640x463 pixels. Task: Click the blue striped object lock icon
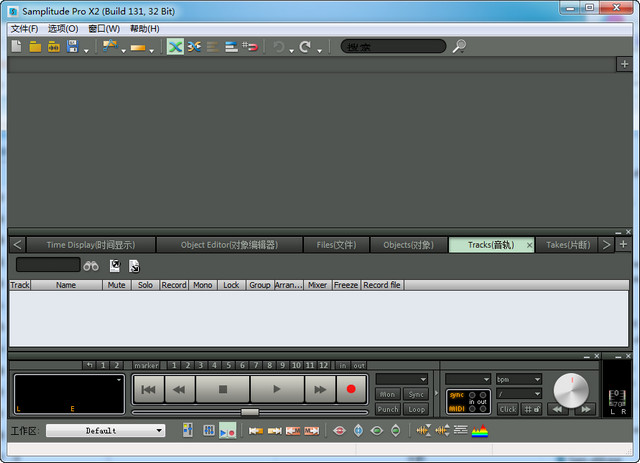[231, 47]
